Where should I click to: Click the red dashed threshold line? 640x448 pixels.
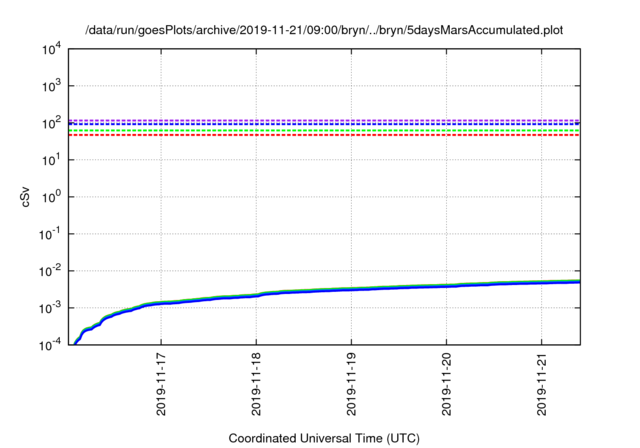tap(324, 135)
